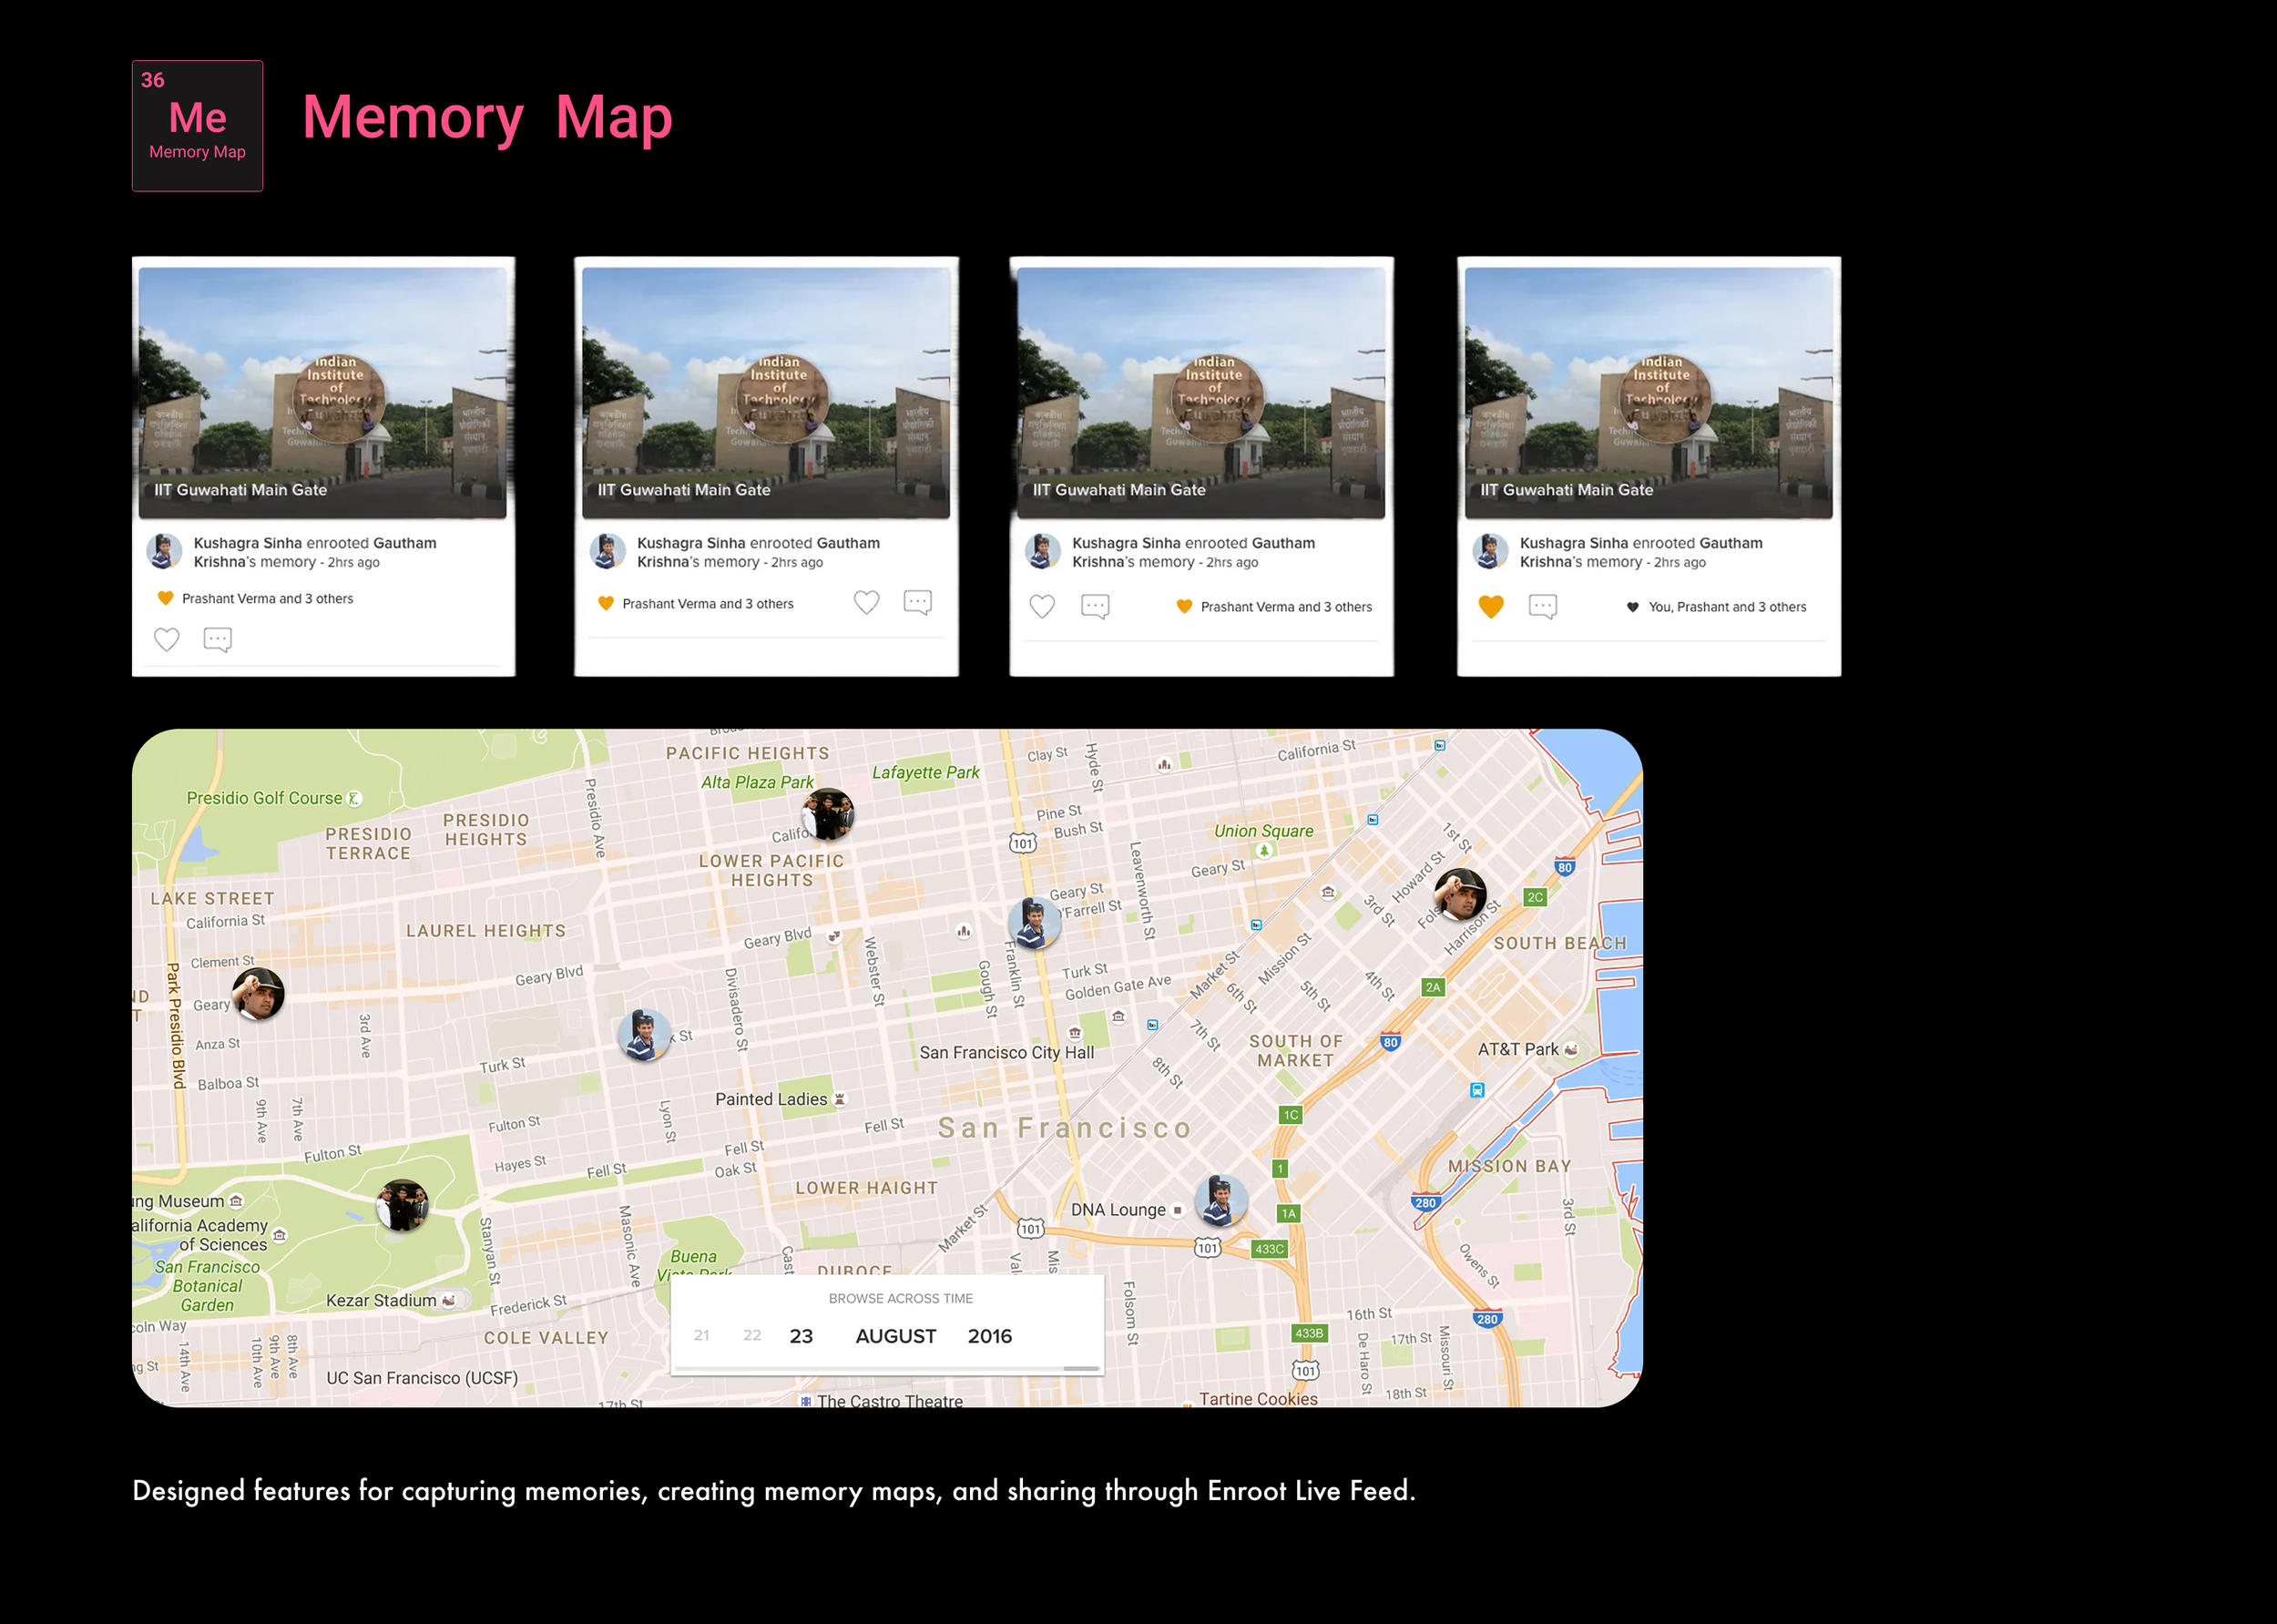Open the Me Memory Map logo tile
The height and width of the screenshot is (1624, 2277).
pyautogui.click(x=198, y=126)
